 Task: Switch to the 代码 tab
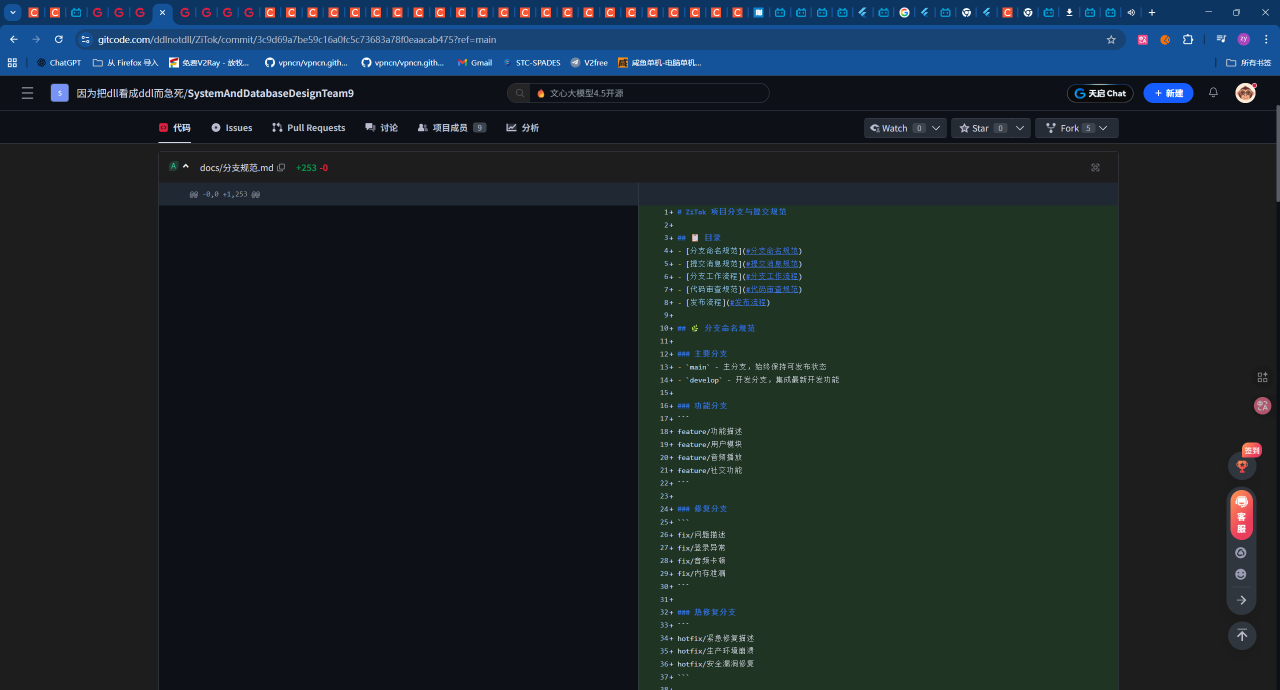click(x=174, y=128)
